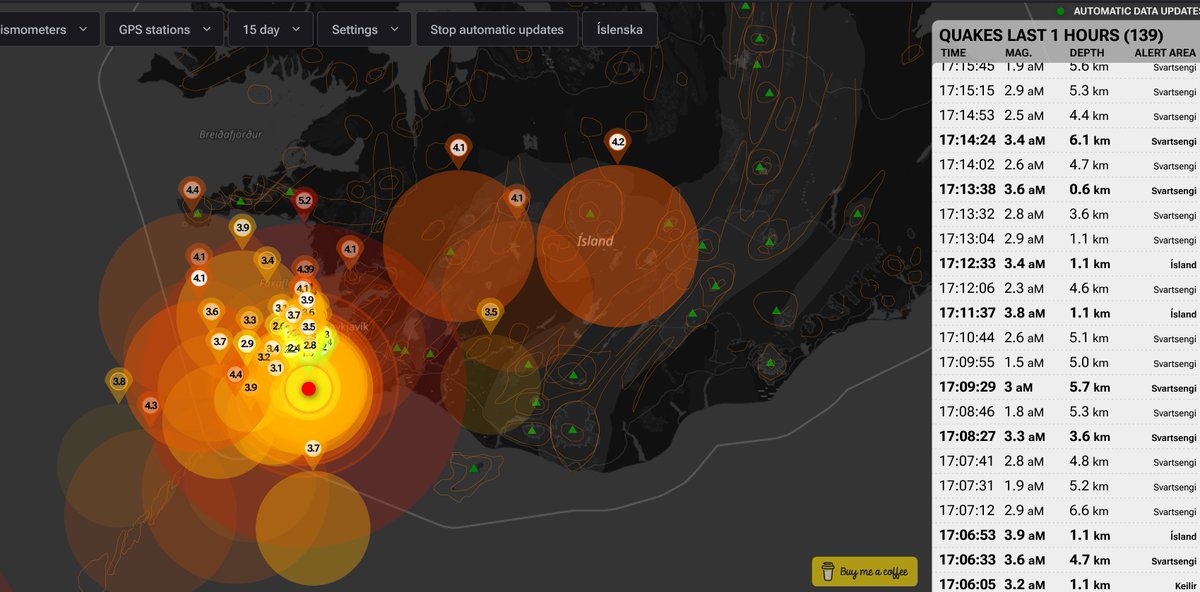Switch language with the Íslenska button
Screen dimensions: 1200x592
click(x=620, y=29)
